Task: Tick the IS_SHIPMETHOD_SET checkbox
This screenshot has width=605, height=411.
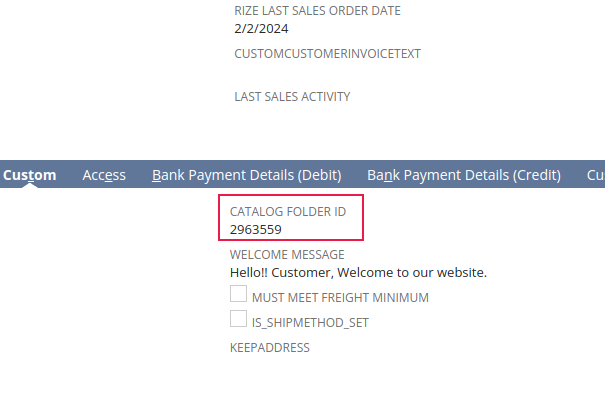Action: point(239,320)
